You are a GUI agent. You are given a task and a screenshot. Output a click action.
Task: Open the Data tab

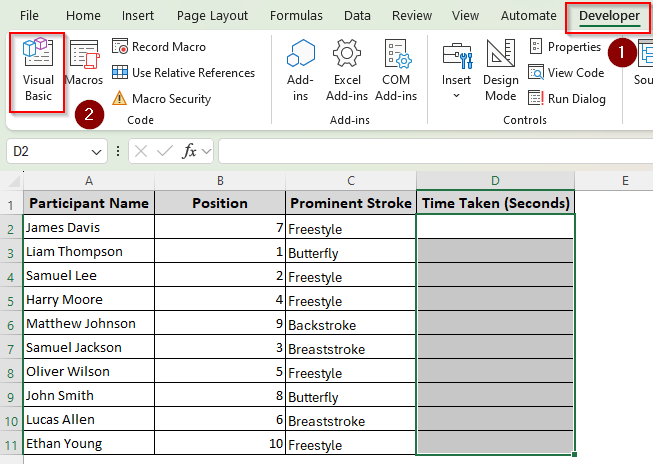coord(357,15)
